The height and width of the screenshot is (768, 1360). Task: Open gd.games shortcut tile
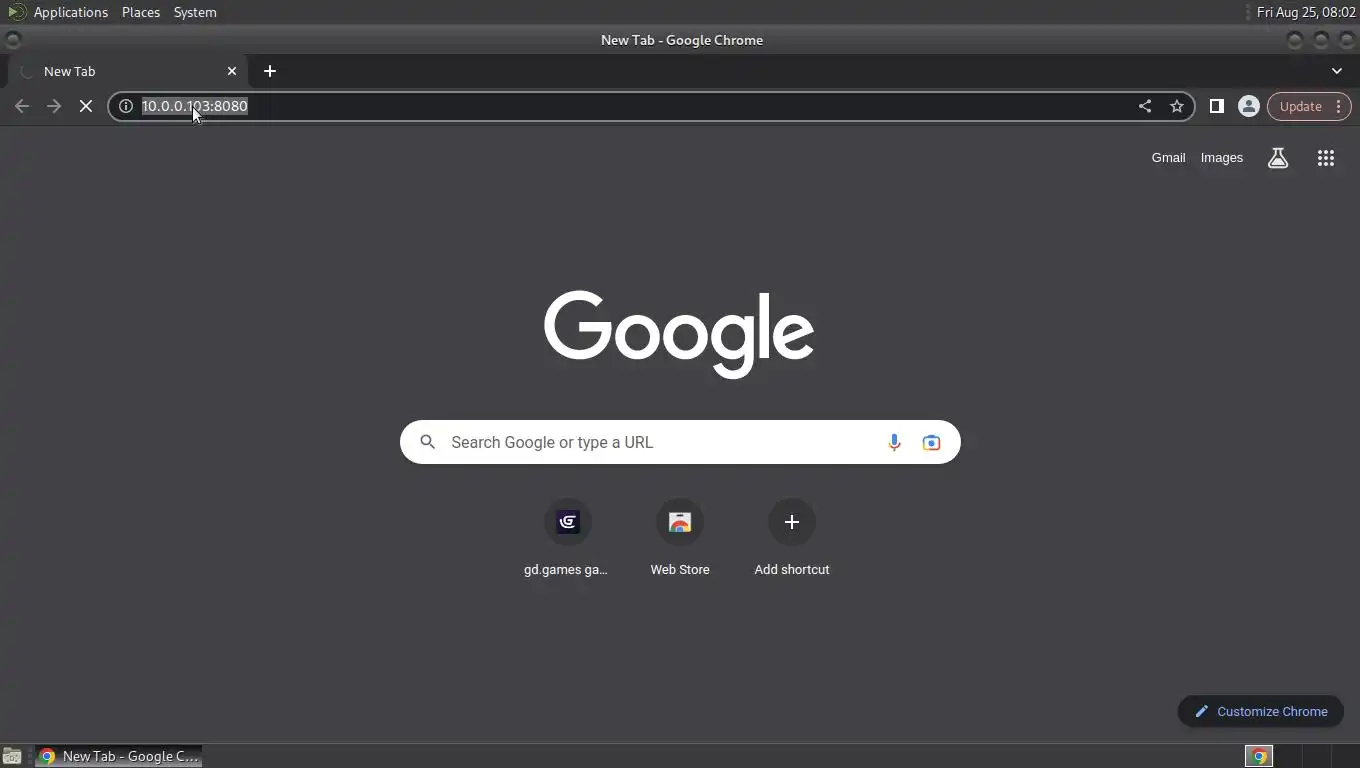(567, 539)
